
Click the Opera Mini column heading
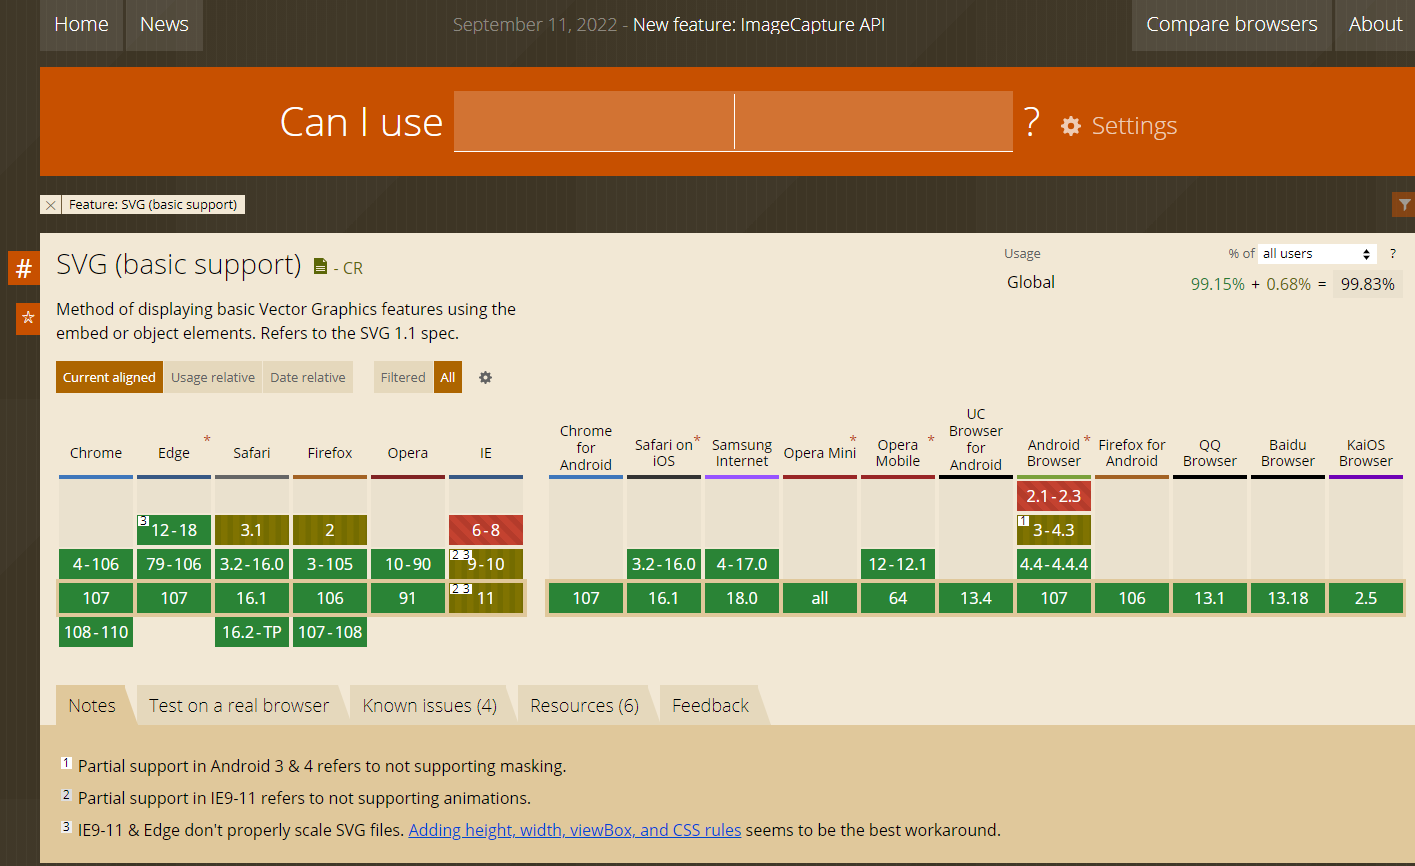click(820, 453)
